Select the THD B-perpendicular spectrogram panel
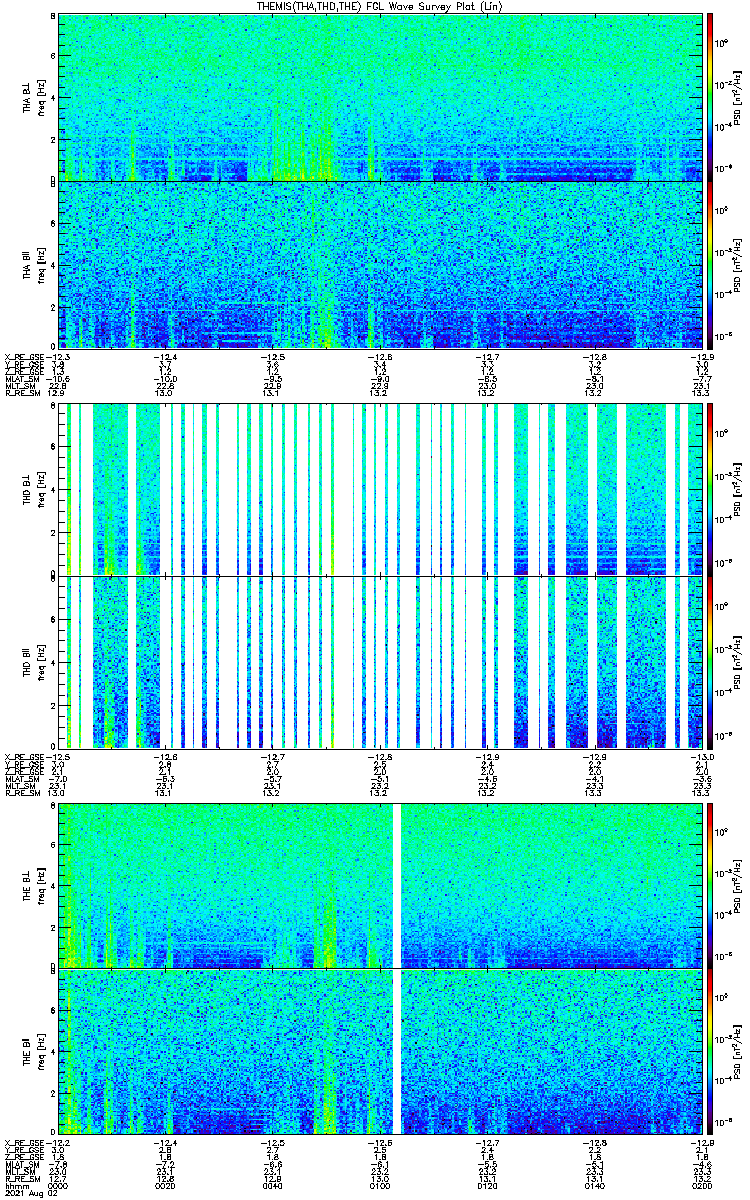 379,490
